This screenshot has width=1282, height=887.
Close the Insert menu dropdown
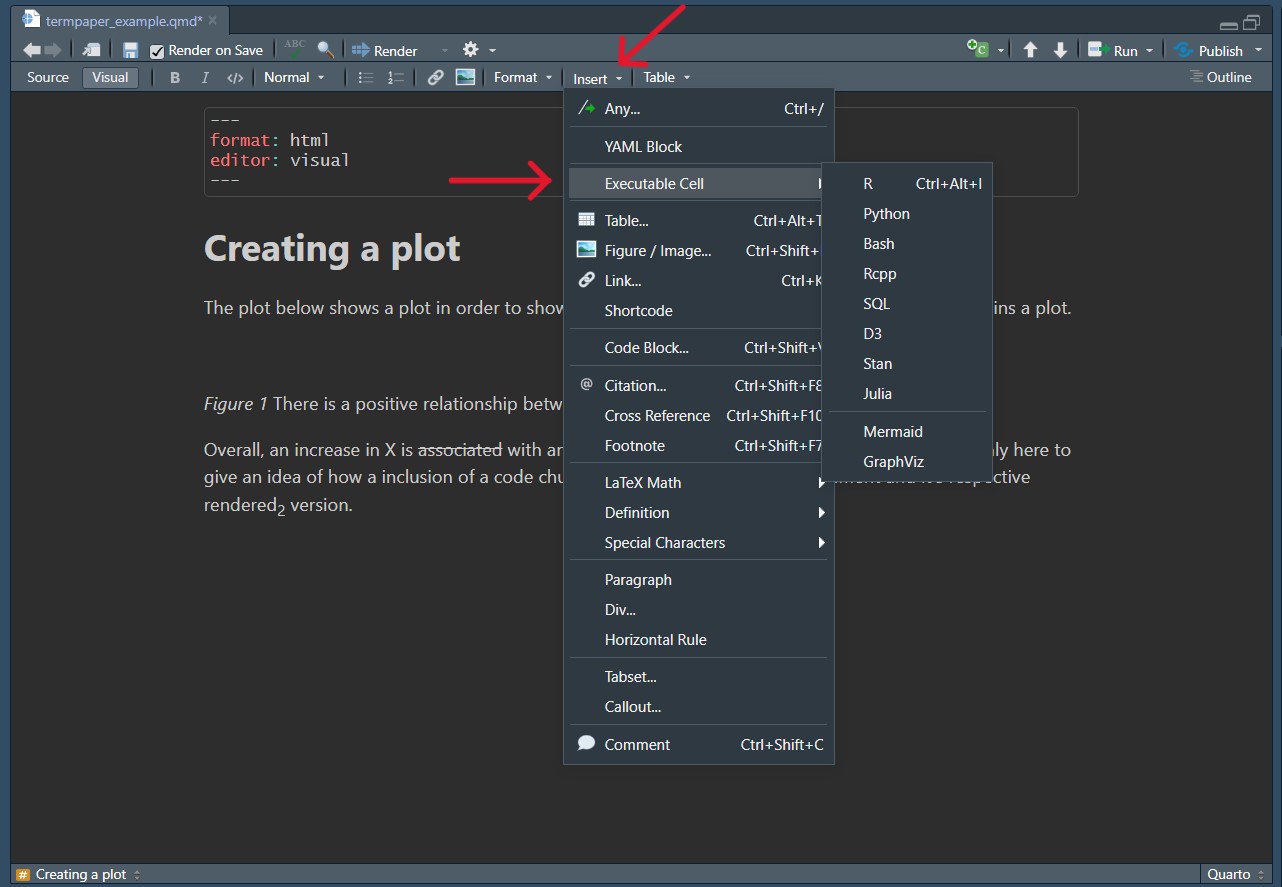(x=597, y=78)
